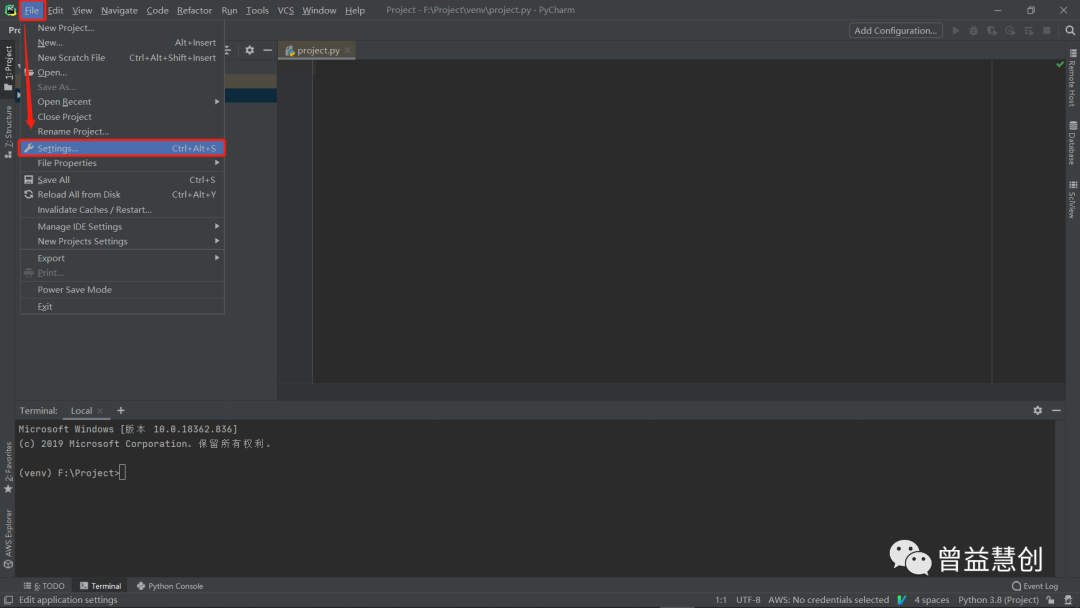Image resolution: width=1080 pixels, height=608 pixels.
Task: Open the Database tool window
Action: 1072,143
